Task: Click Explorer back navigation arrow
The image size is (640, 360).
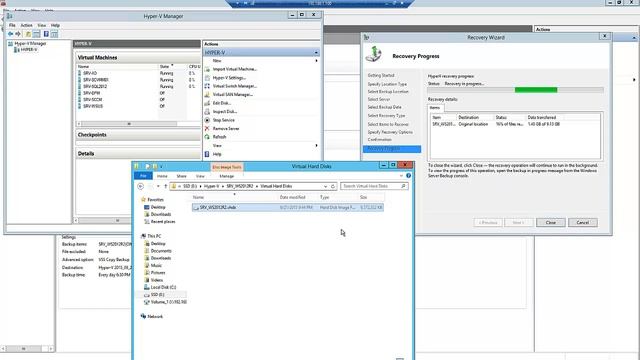Action: [x=140, y=186]
